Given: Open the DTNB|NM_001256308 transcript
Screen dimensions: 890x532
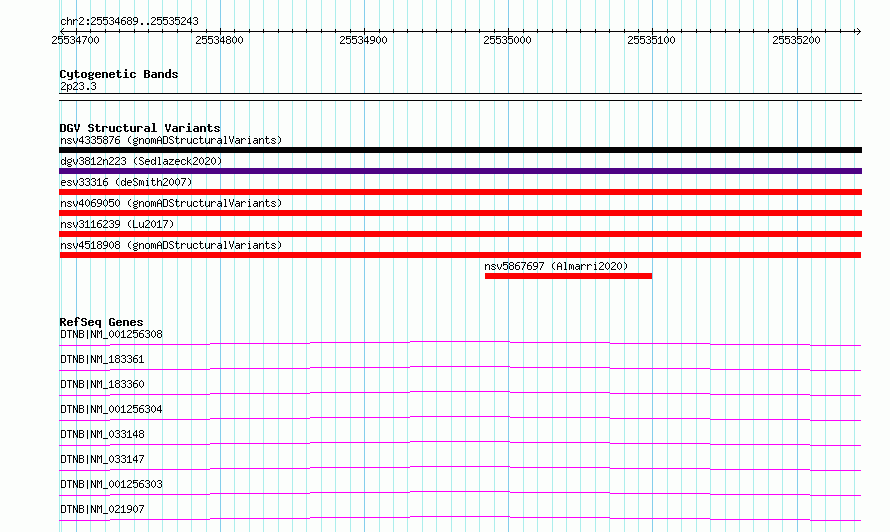Looking at the screenshot, I should click(x=111, y=334).
